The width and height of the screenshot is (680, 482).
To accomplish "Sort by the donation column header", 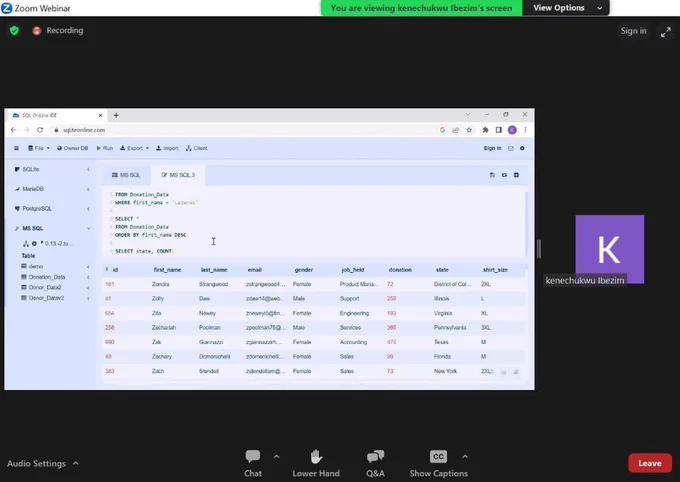I will [400, 269].
